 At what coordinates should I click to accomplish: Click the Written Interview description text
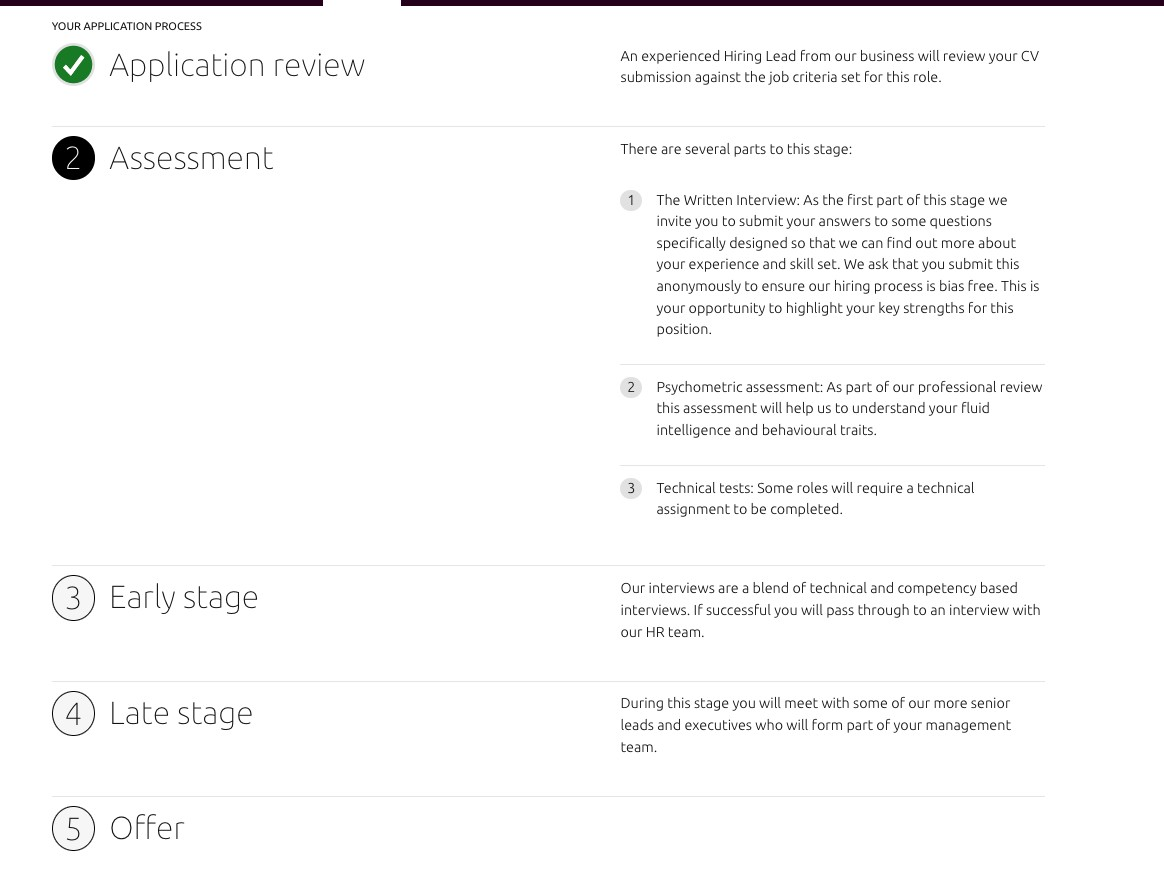pyautogui.click(x=848, y=264)
